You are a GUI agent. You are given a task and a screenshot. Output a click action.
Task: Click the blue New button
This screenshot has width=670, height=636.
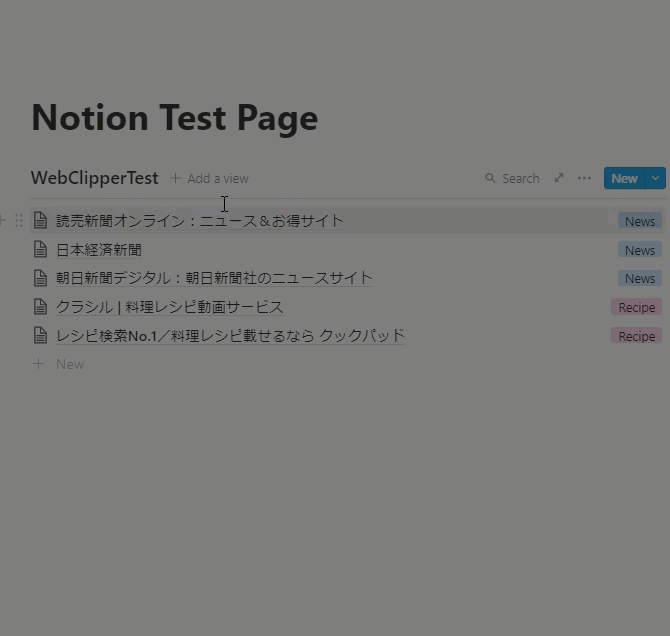(x=624, y=178)
